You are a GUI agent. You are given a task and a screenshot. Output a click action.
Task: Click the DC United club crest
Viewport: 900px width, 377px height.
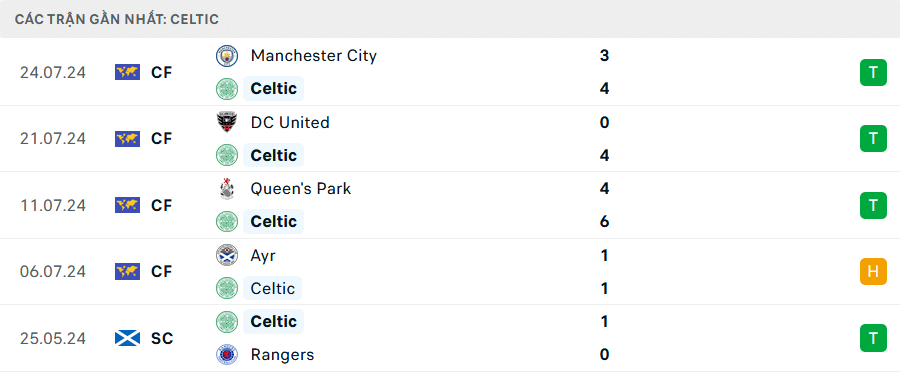click(x=227, y=122)
